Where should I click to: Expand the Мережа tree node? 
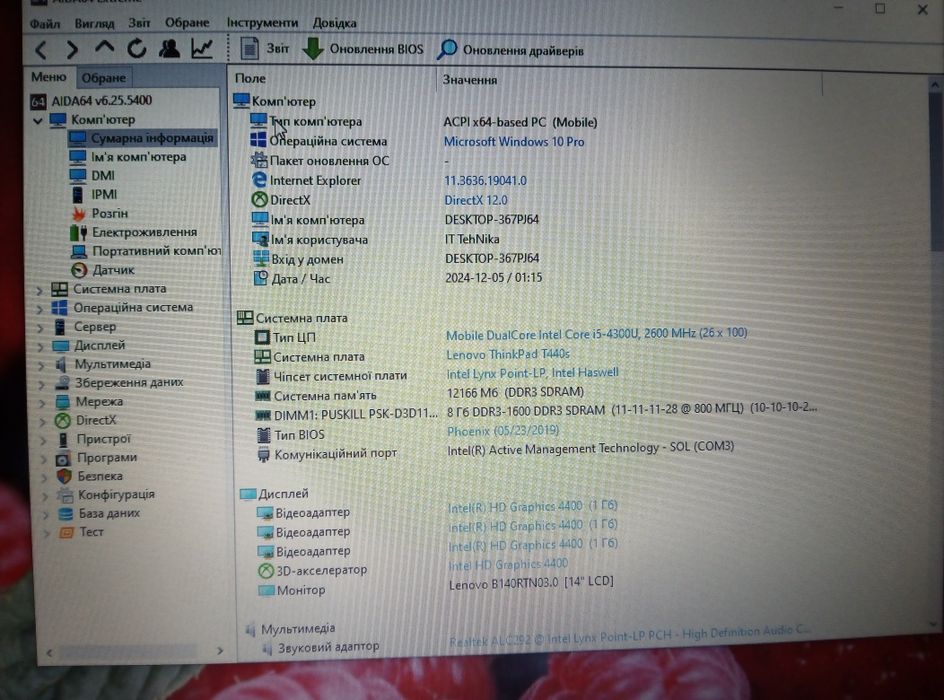point(43,403)
